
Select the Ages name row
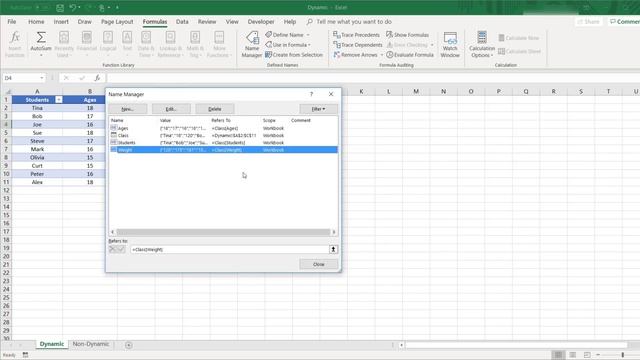[223, 128]
